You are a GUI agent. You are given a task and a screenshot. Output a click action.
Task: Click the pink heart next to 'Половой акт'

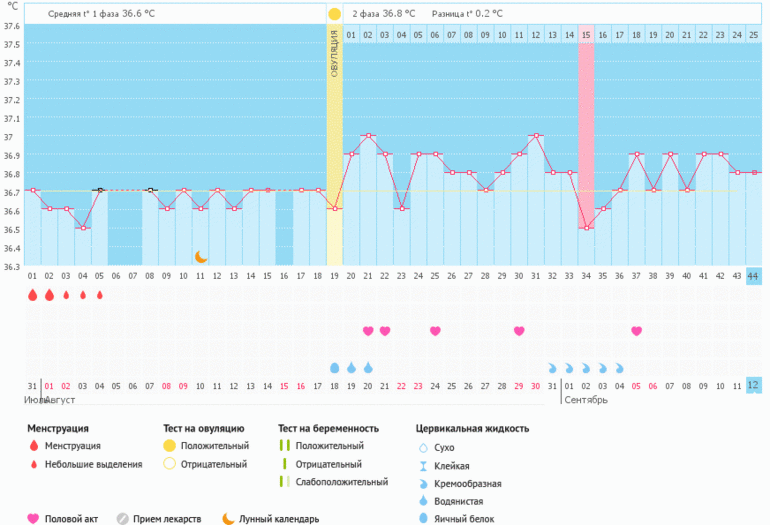pos(33,518)
